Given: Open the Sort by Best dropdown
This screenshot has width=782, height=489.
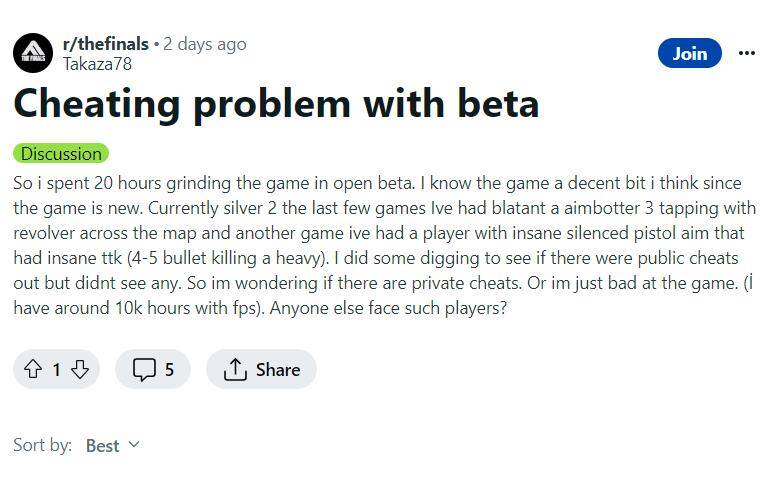Looking at the screenshot, I should pyautogui.click(x=112, y=445).
